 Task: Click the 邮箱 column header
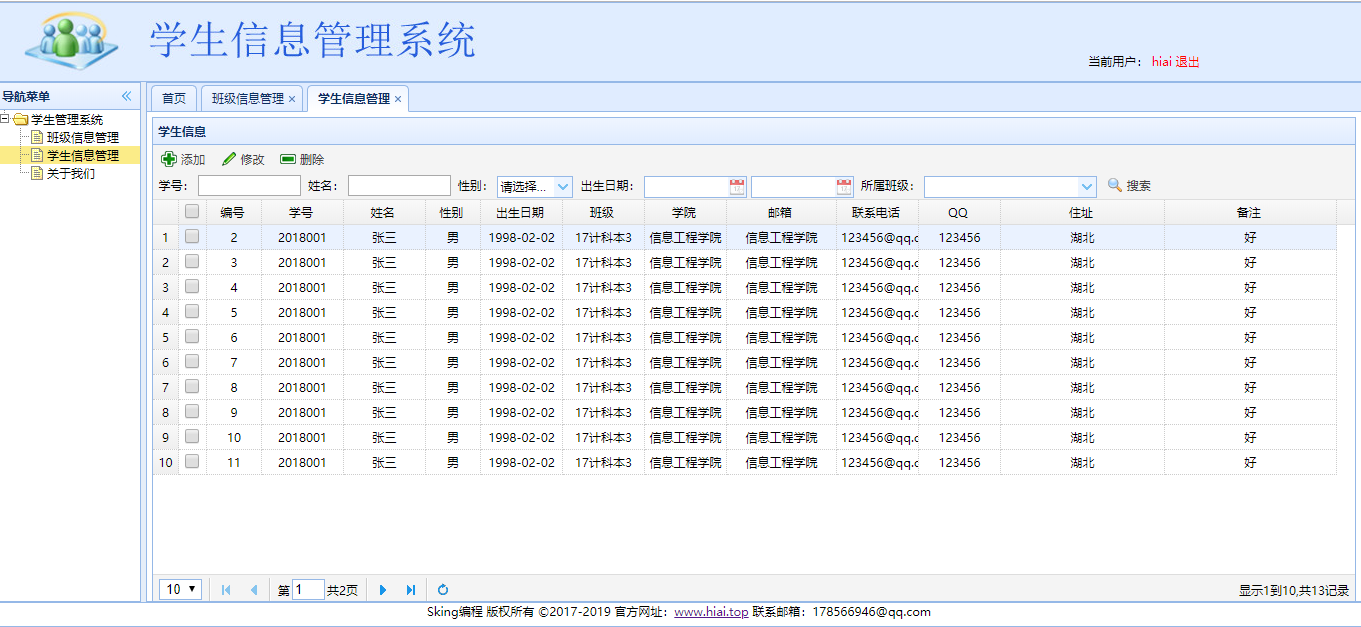point(781,212)
